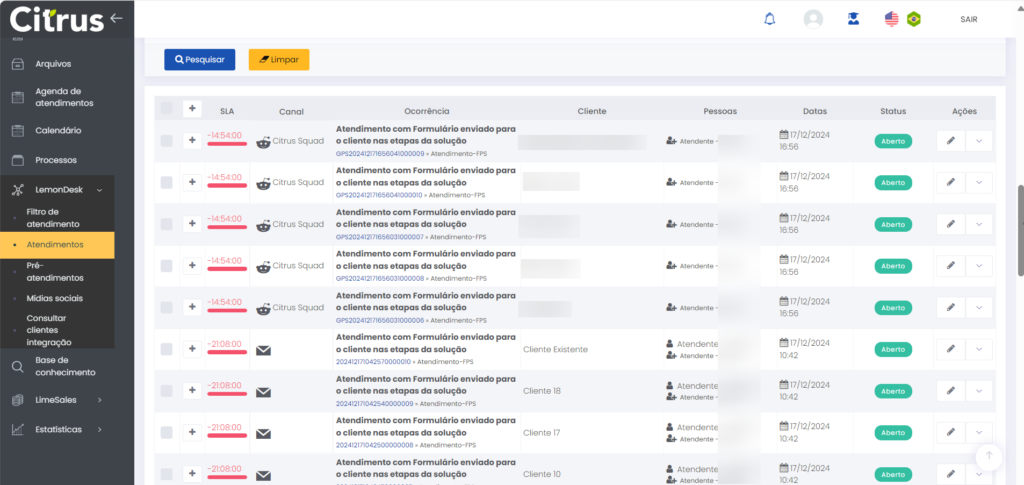
Task: Open Pré-atendimentos in the sidebar
Action: pos(55,271)
